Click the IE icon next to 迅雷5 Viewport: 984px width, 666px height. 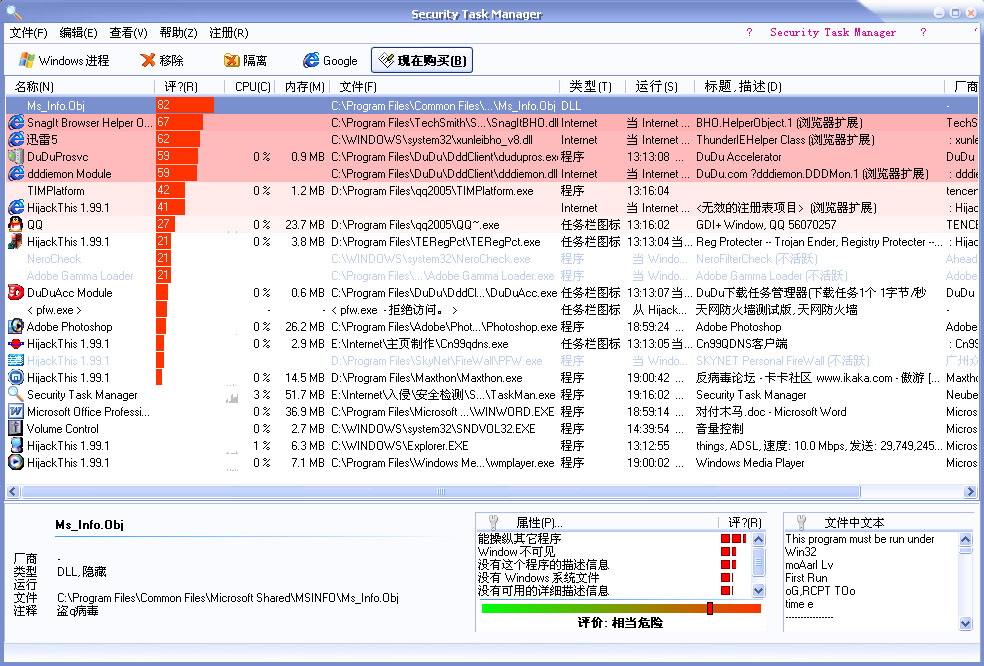point(16,139)
